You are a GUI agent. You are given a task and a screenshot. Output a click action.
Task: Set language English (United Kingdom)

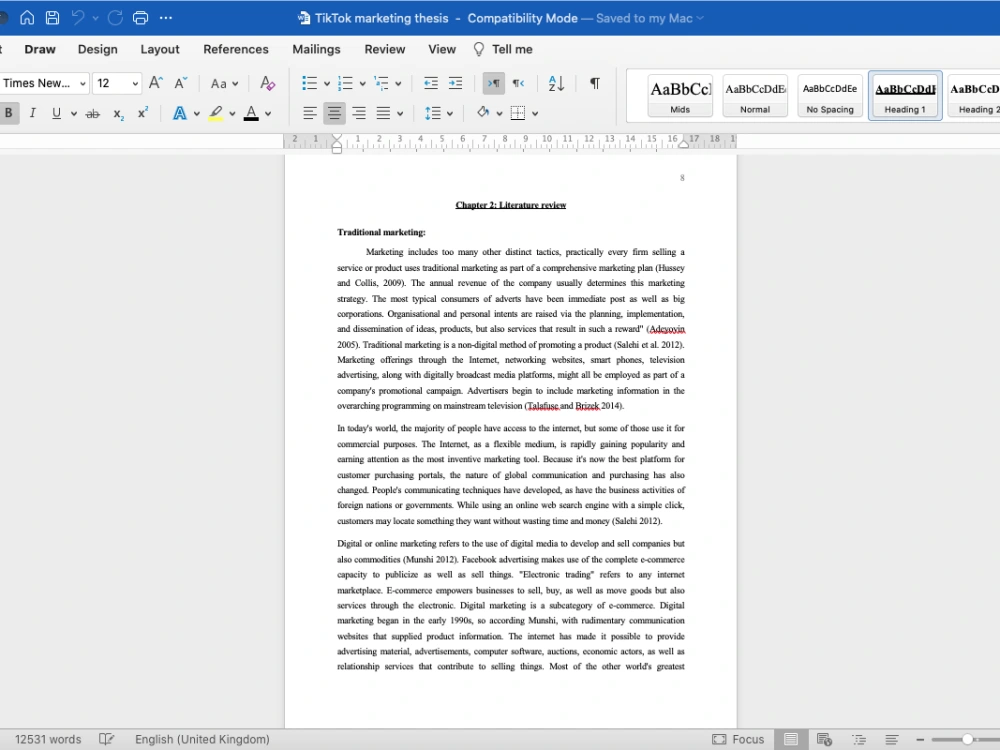[202, 739]
